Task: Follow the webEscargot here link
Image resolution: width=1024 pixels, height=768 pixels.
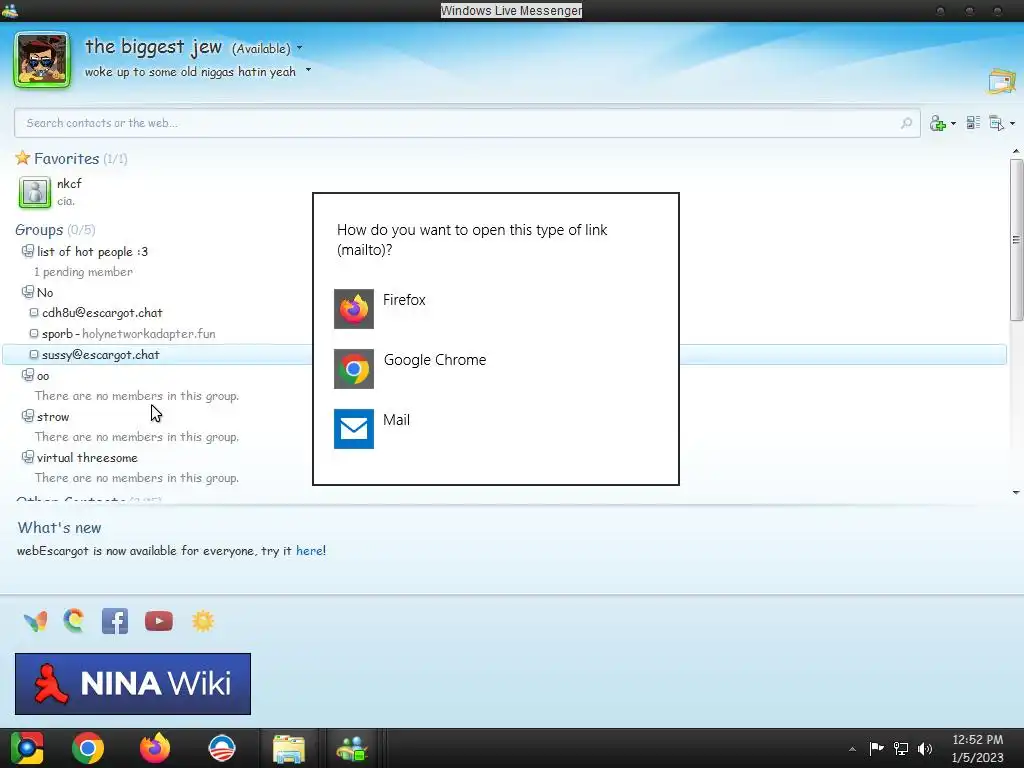Action: tap(309, 551)
